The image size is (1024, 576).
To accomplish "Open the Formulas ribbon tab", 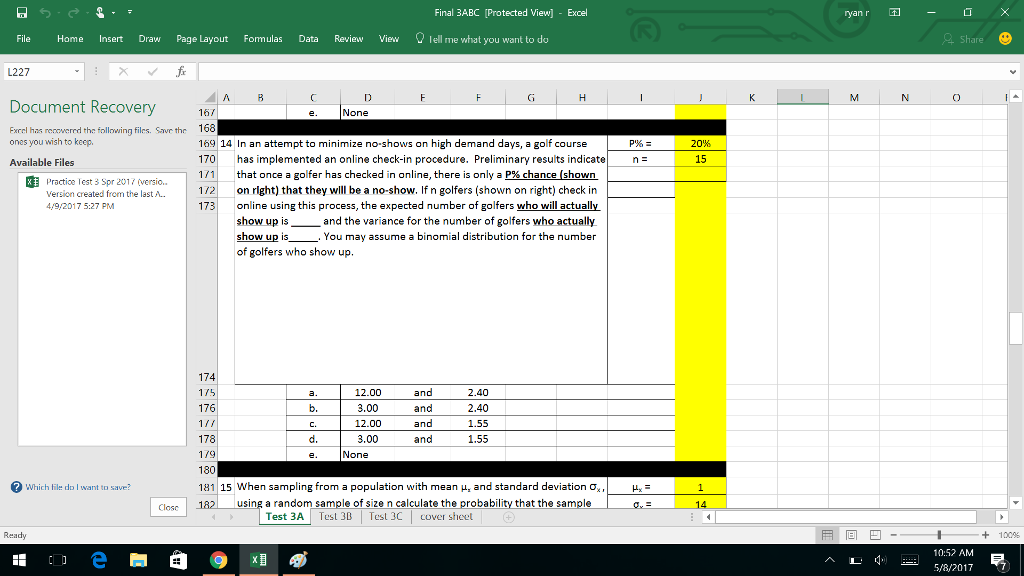I will (x=262, y=38).
